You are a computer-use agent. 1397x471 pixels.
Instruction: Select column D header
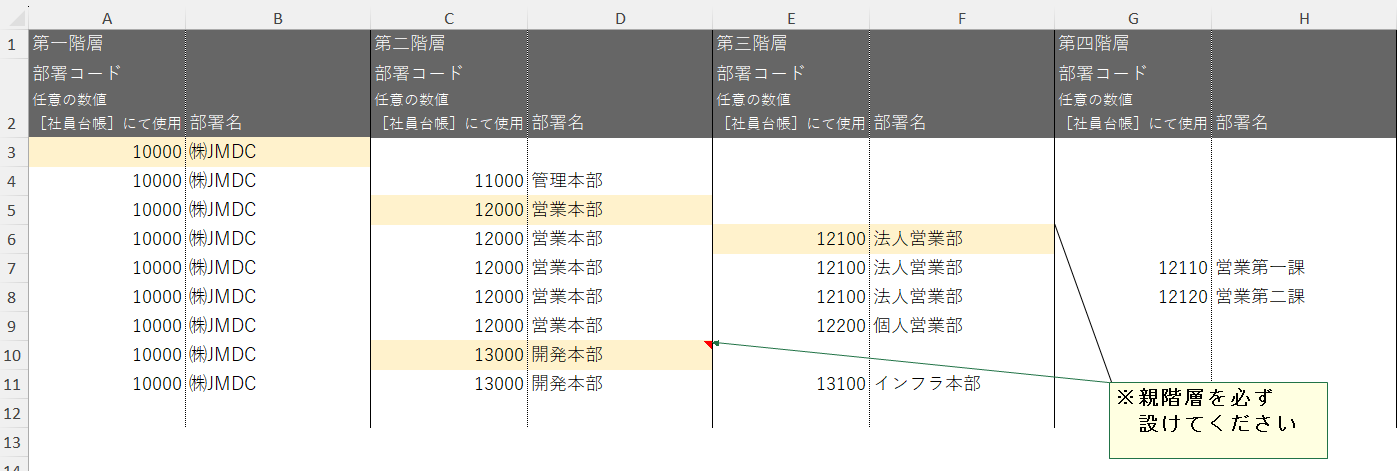620,18
